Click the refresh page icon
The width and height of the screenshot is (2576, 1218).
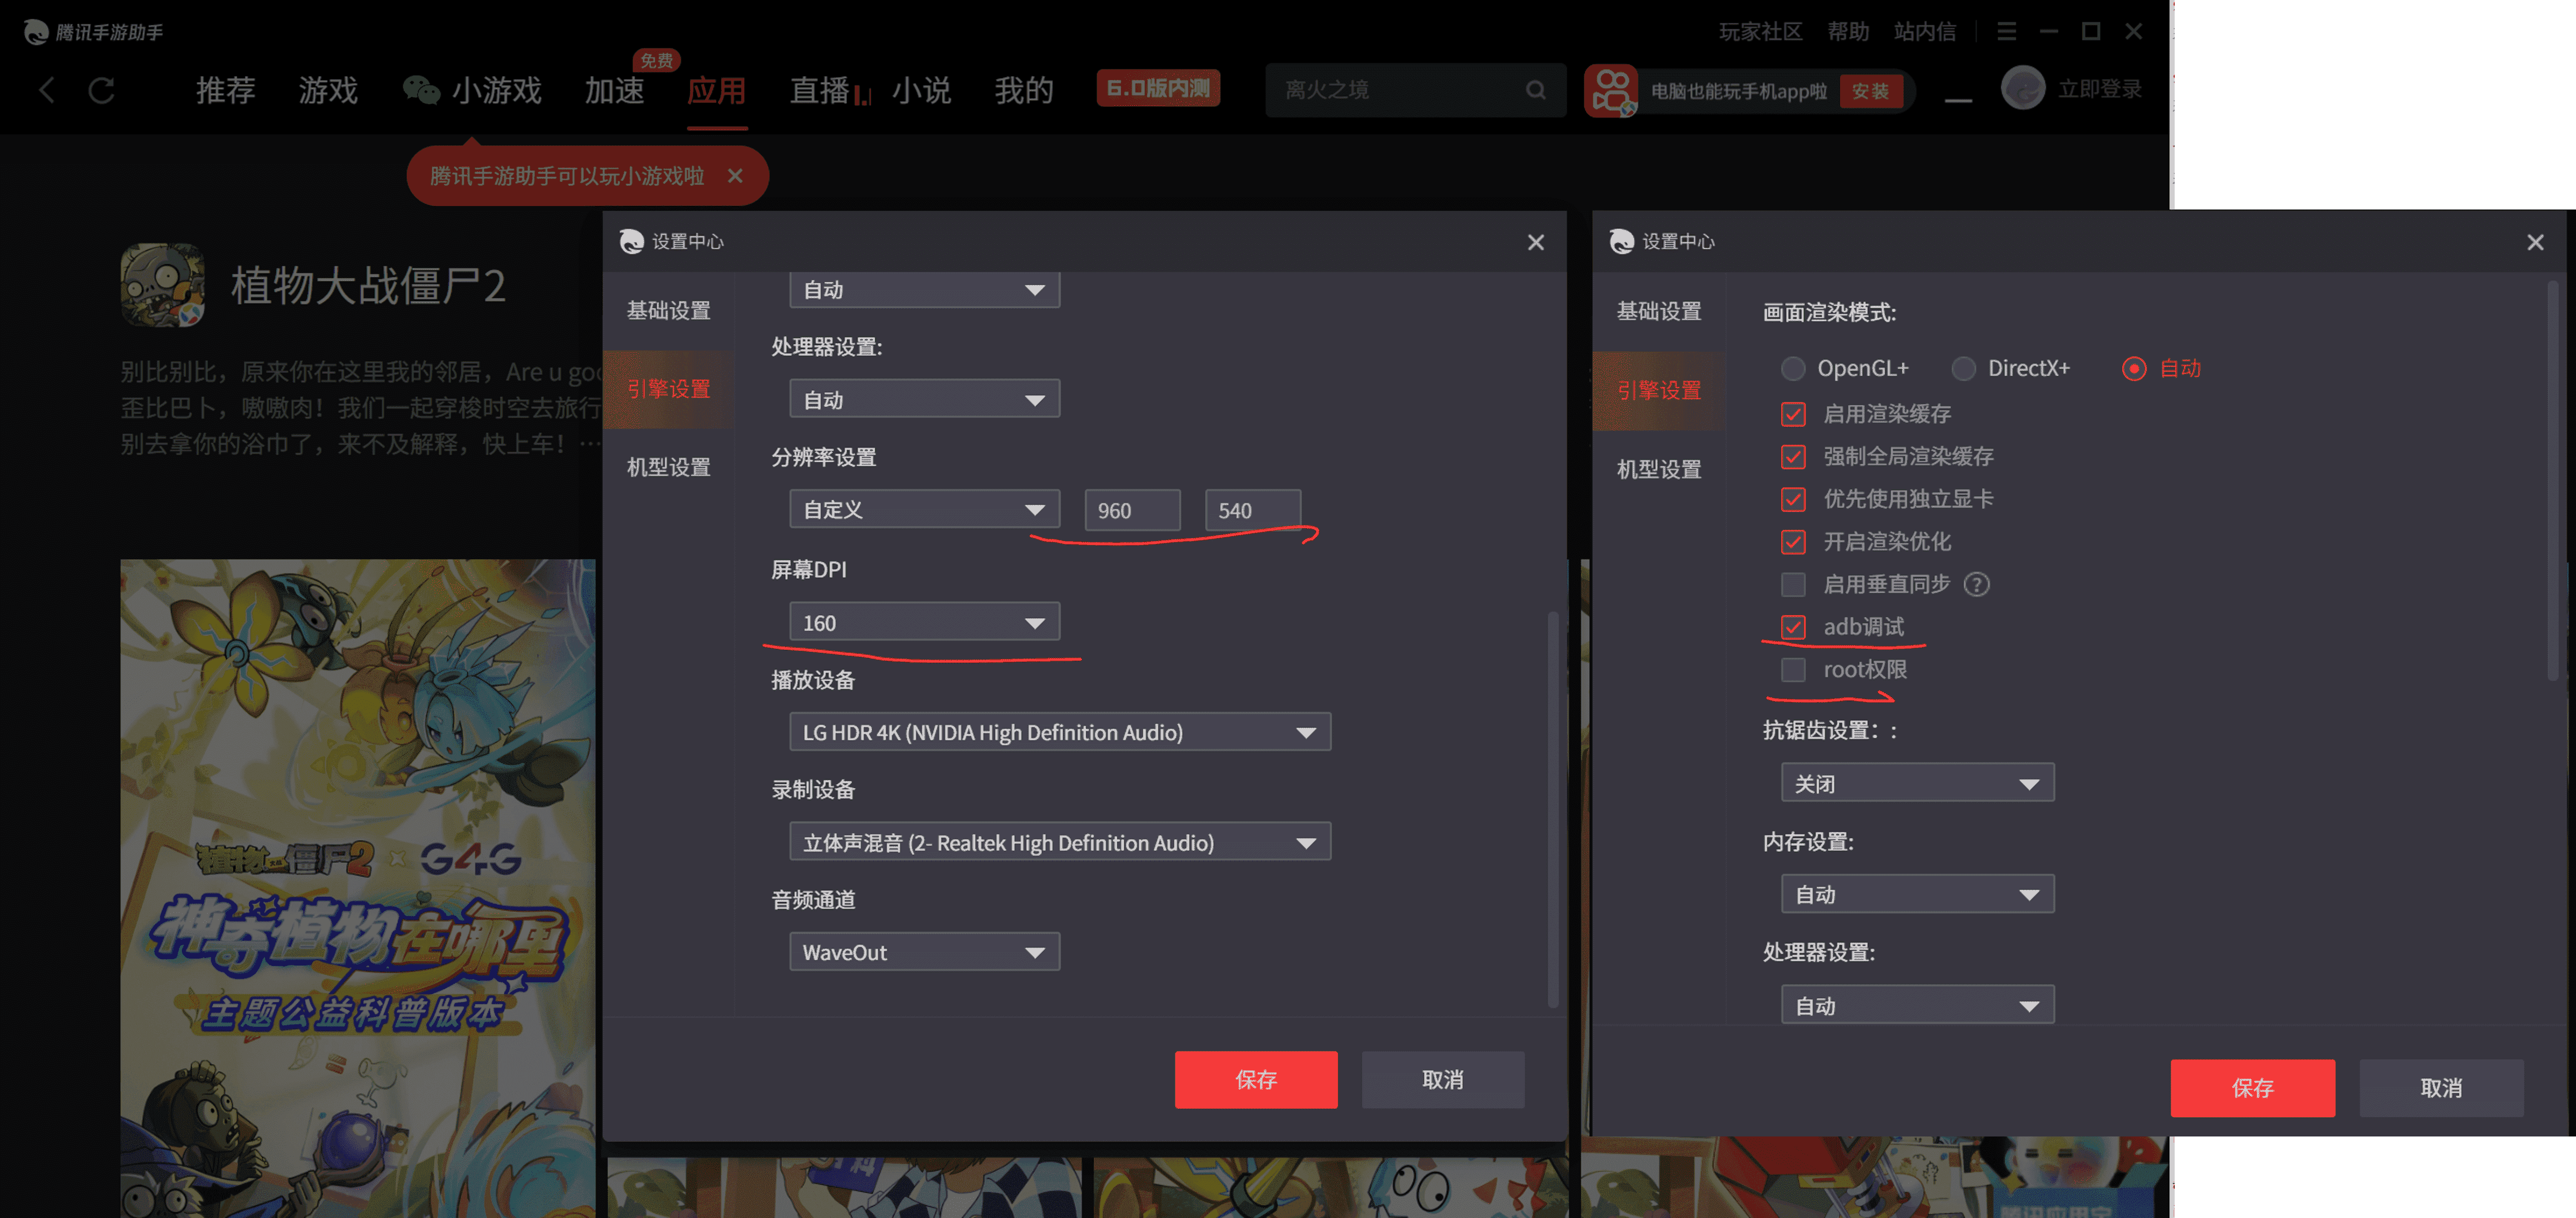[101, 90]
